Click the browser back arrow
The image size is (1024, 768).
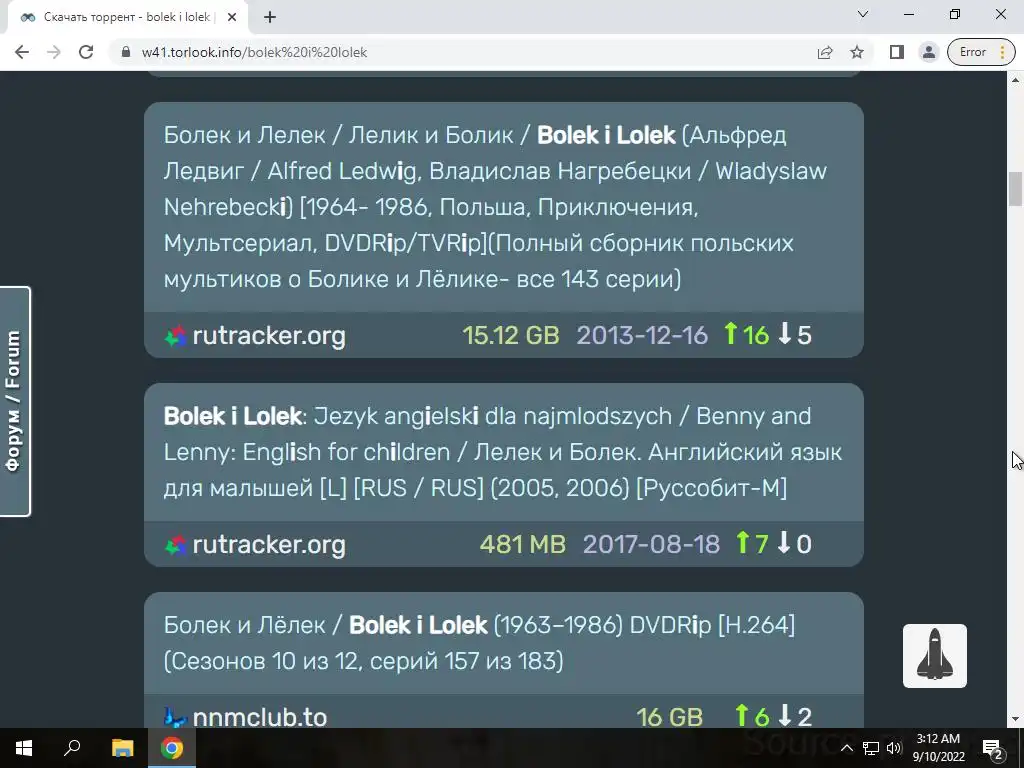point(22,52)
